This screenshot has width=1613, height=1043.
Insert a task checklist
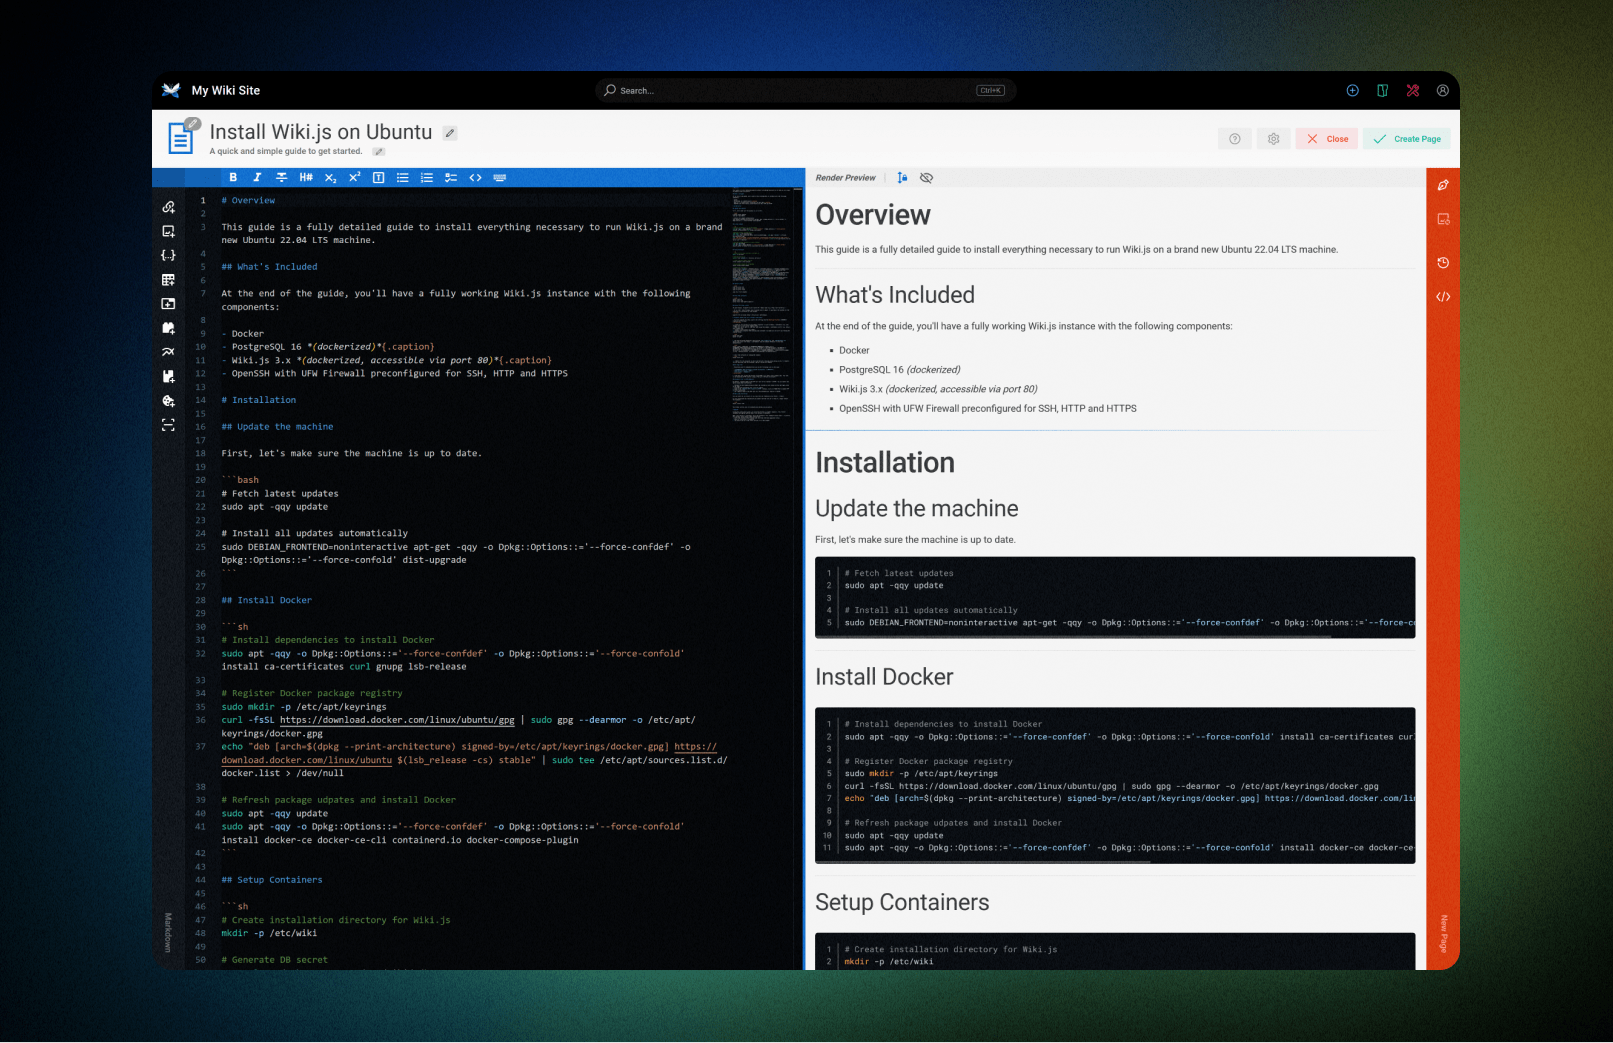451,177
